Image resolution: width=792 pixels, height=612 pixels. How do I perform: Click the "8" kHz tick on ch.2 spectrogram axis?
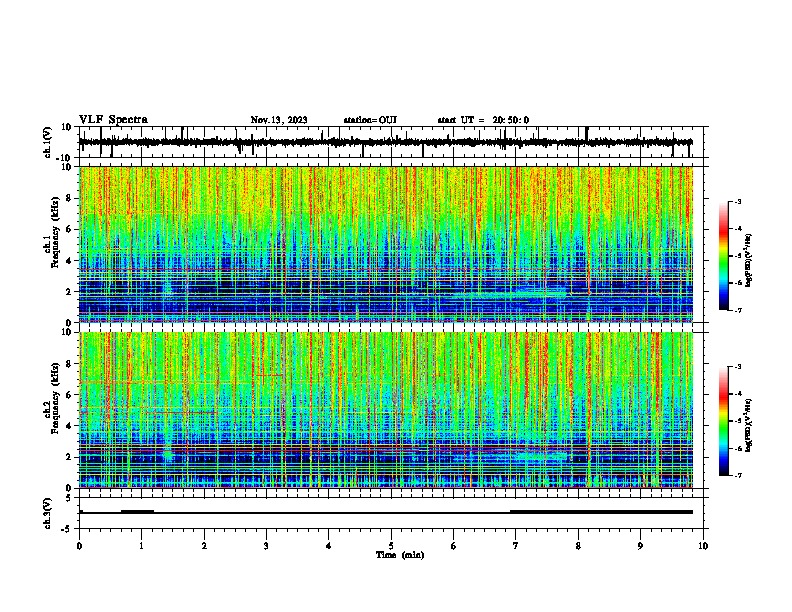coord(70,364)
